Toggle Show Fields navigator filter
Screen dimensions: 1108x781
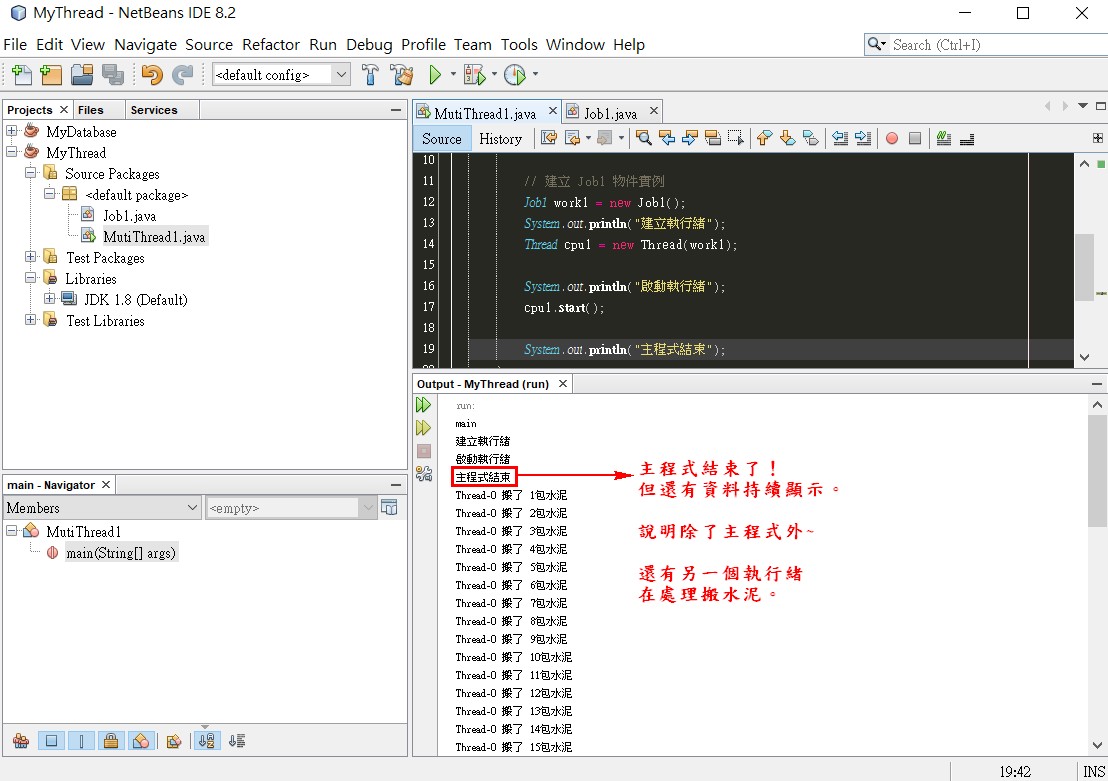[x=51, y=741]
